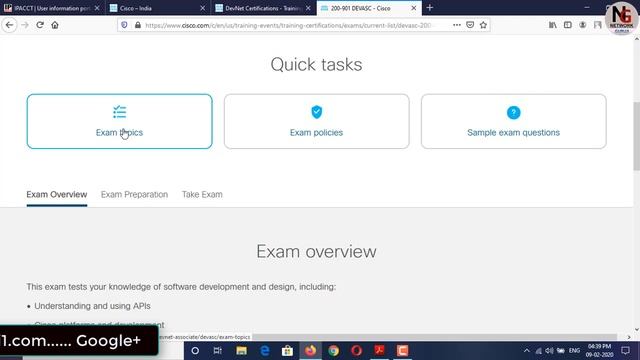Go back to the previous page

[9, 25]
